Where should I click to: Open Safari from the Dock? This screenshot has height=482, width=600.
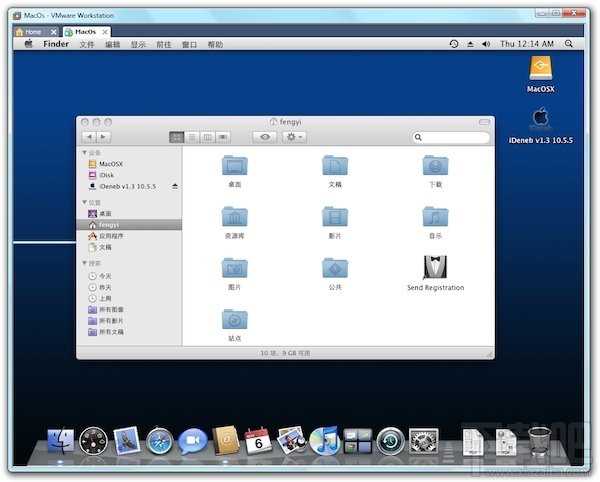pos(159,440)
